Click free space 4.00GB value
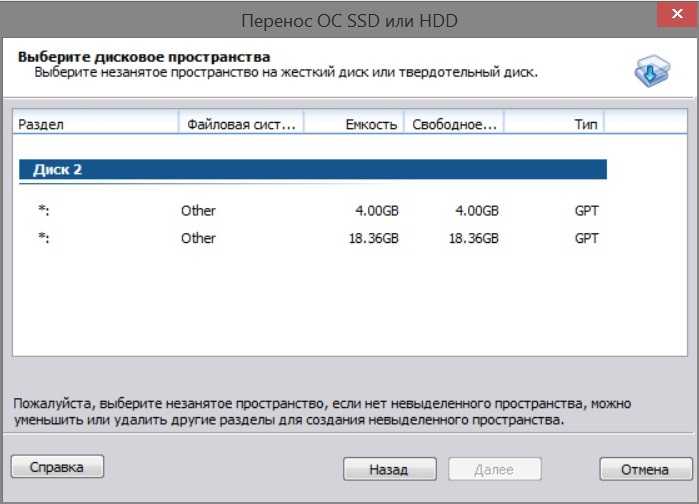The height and width of the screenshot is (504, 699). point(477,210)
